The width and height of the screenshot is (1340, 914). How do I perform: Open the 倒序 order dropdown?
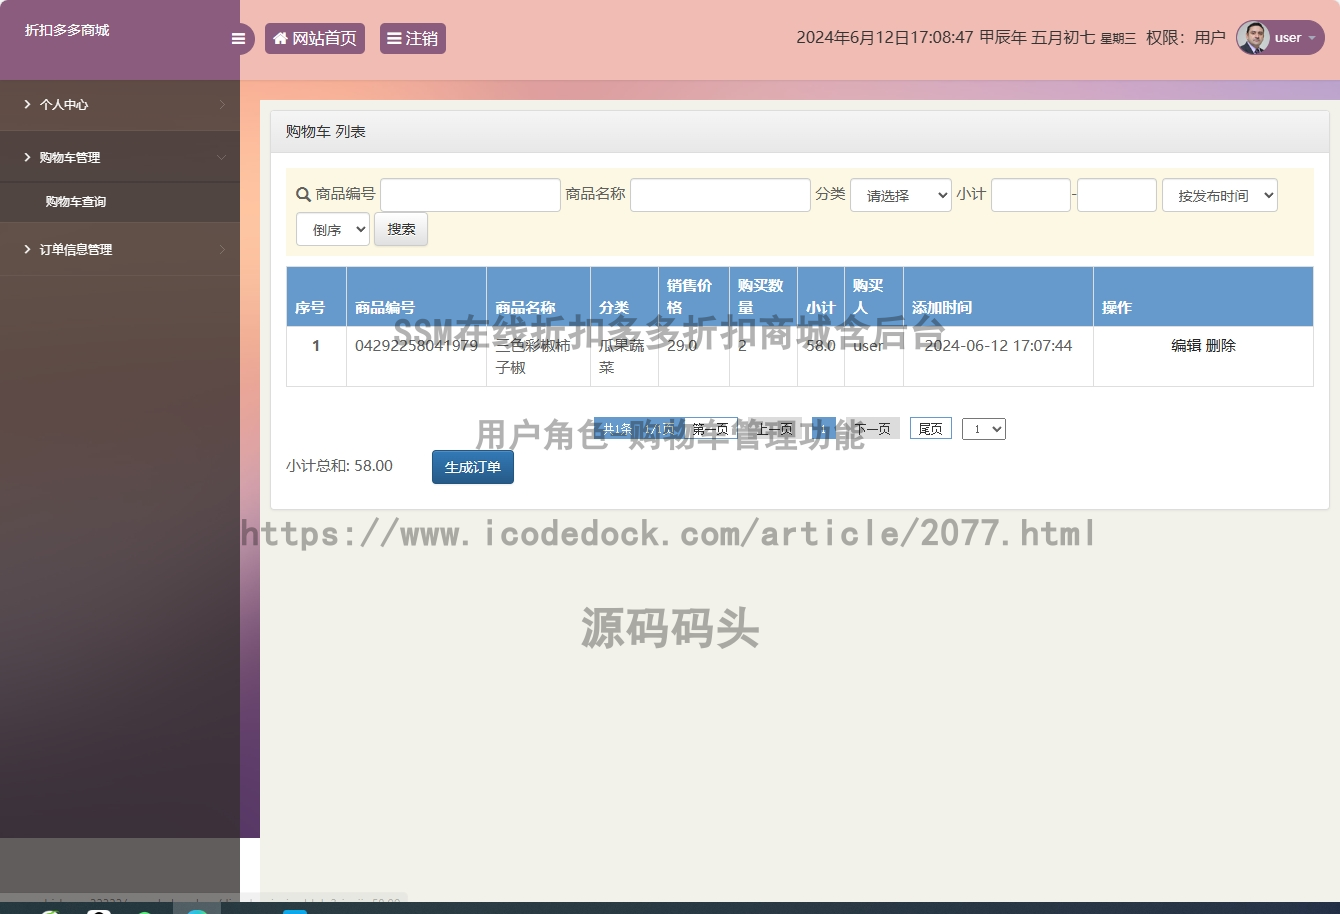click(x=333, y=229)
